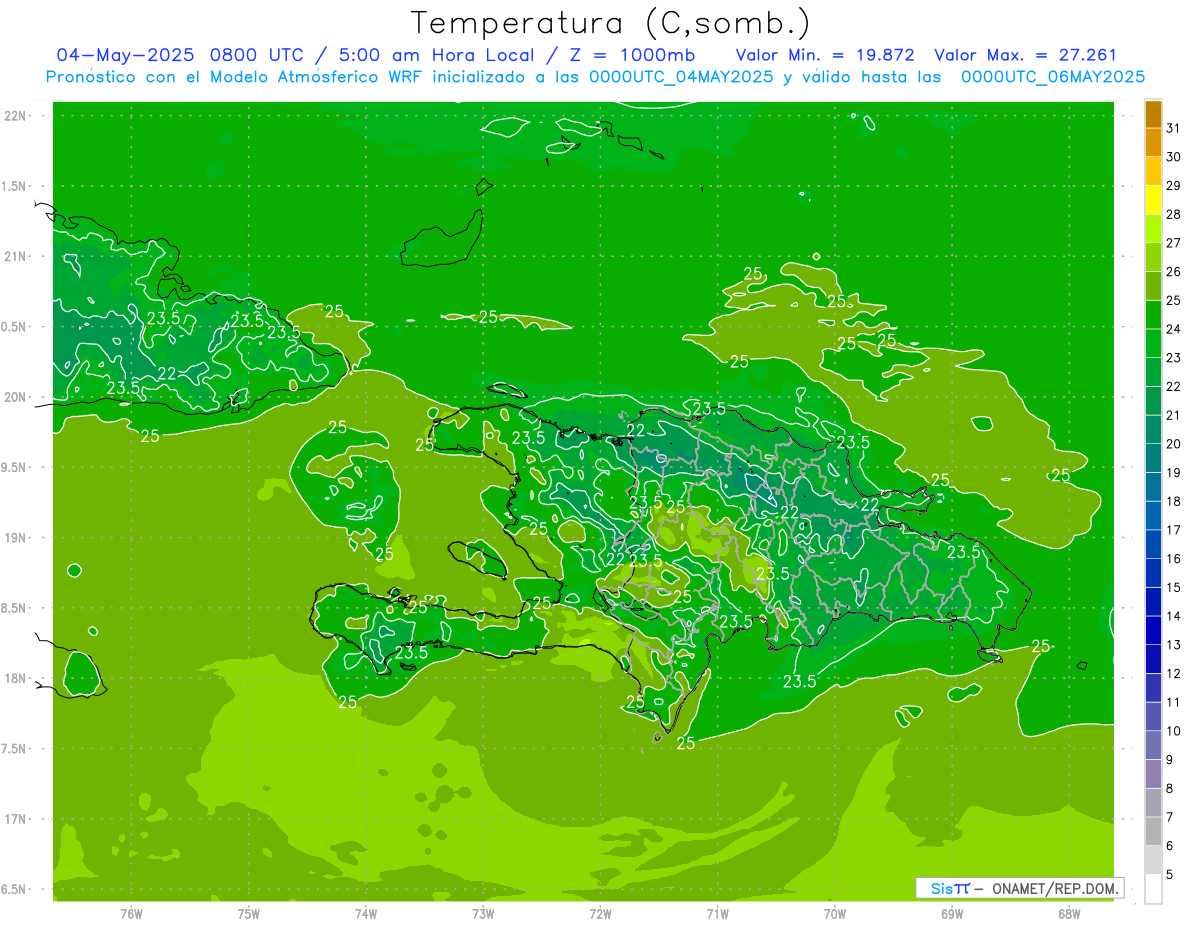
Task: Click the legend value "27"
Action: click(x=1173, y=243)
